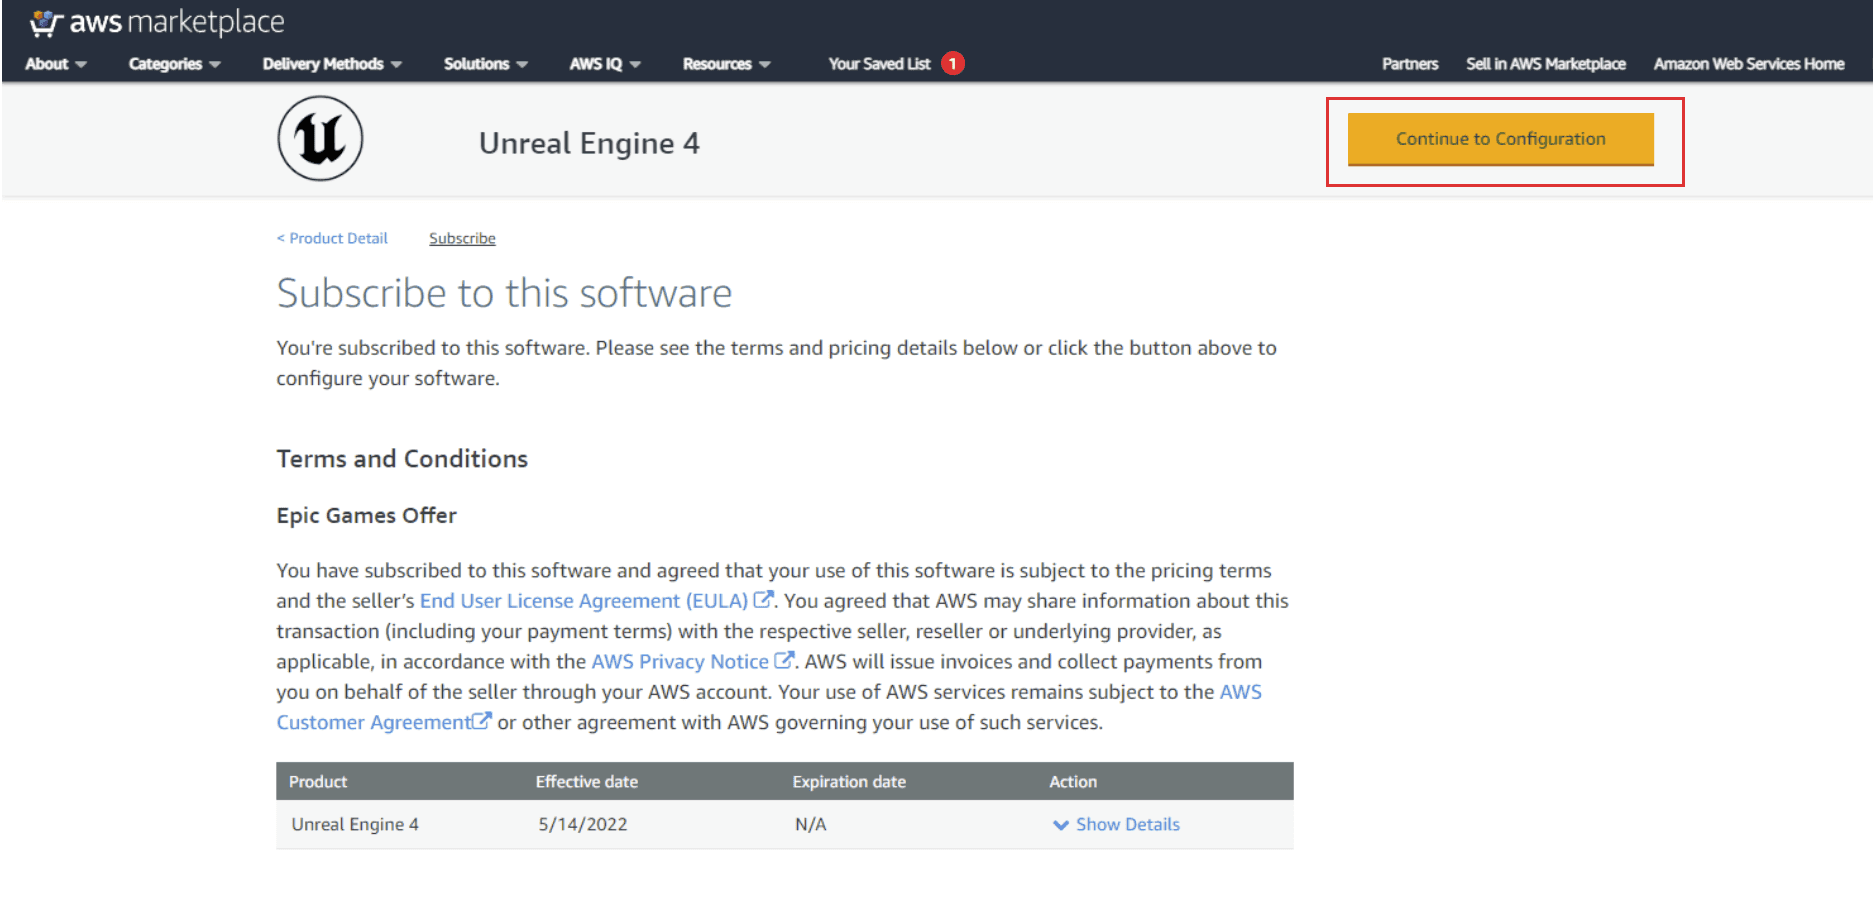Screen dimensions: 1873x898
Task: Open the AWS Privacy Notice link
Action: pos(680,661)
